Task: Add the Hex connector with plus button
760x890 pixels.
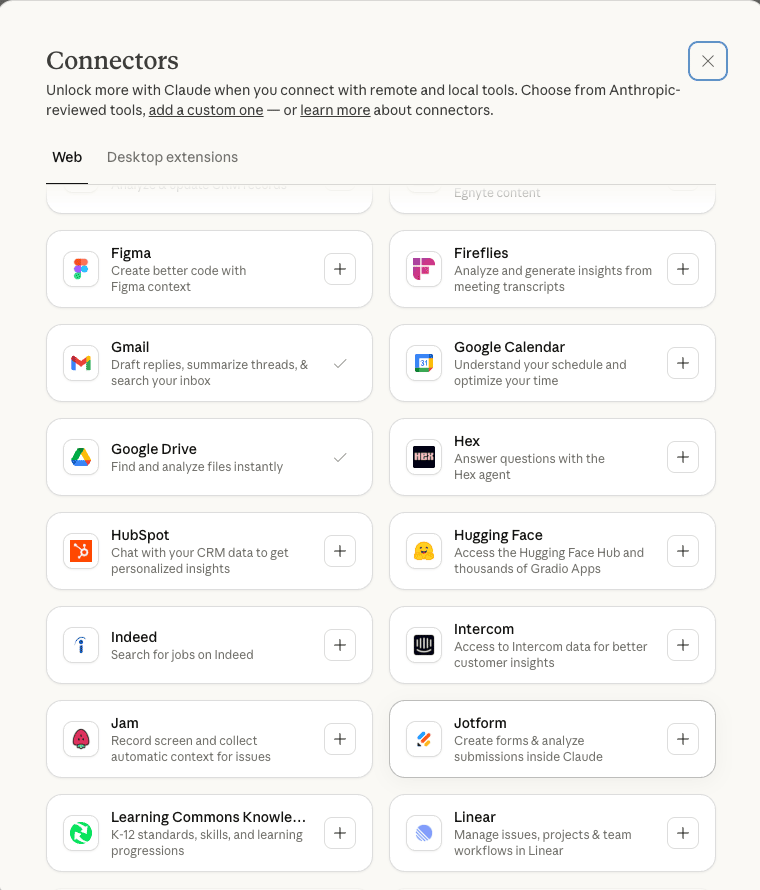Action: pyautogui.click(x=683, y=457)
